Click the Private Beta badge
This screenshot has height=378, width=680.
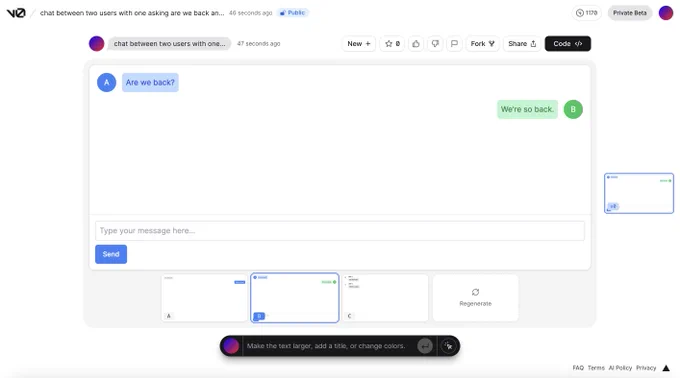630,13
